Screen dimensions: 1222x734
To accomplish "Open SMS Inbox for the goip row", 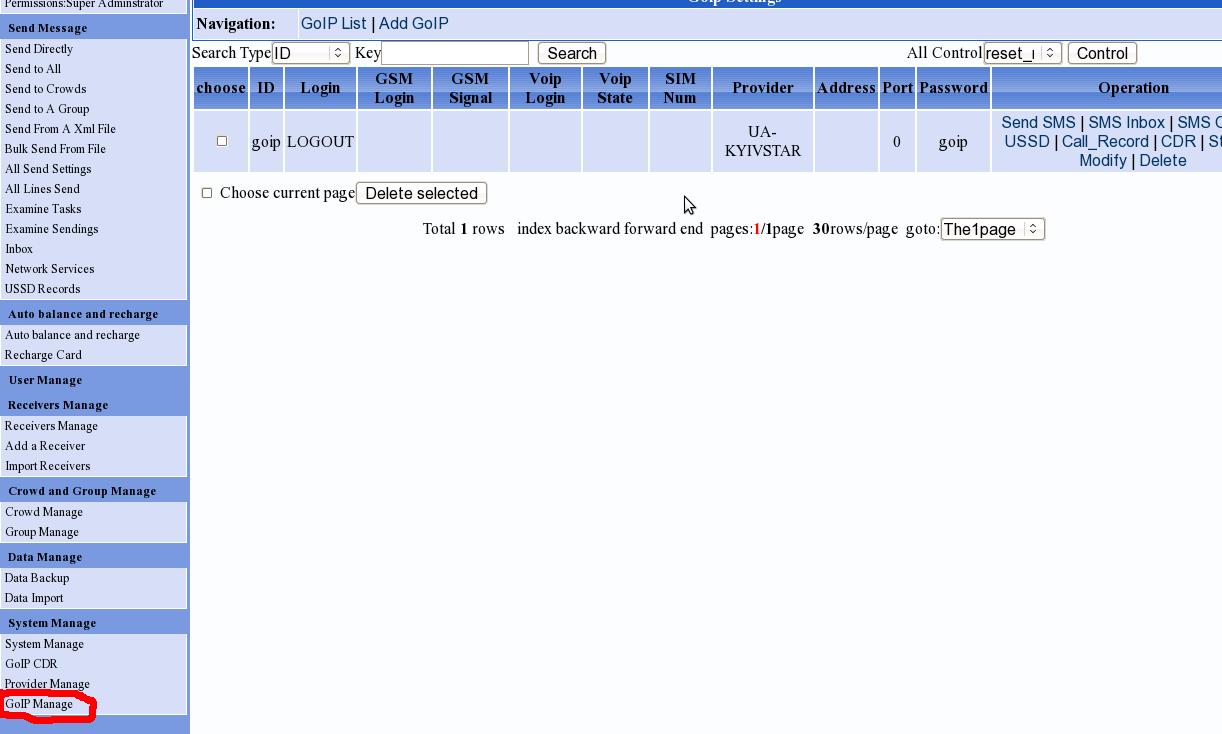I will (x=1126, y=122).
